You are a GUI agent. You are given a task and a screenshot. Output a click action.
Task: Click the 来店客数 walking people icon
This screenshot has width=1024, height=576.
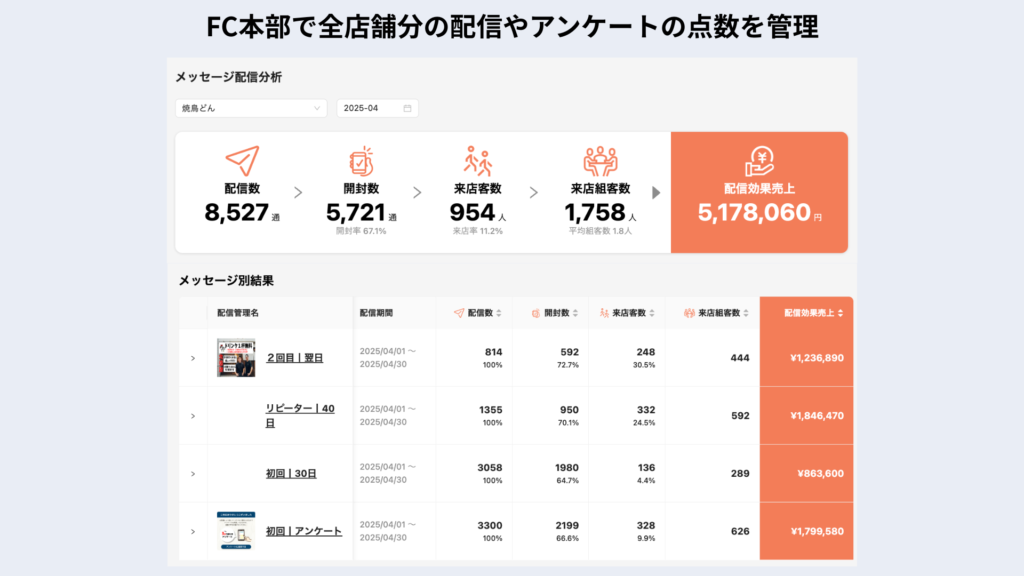478,161
